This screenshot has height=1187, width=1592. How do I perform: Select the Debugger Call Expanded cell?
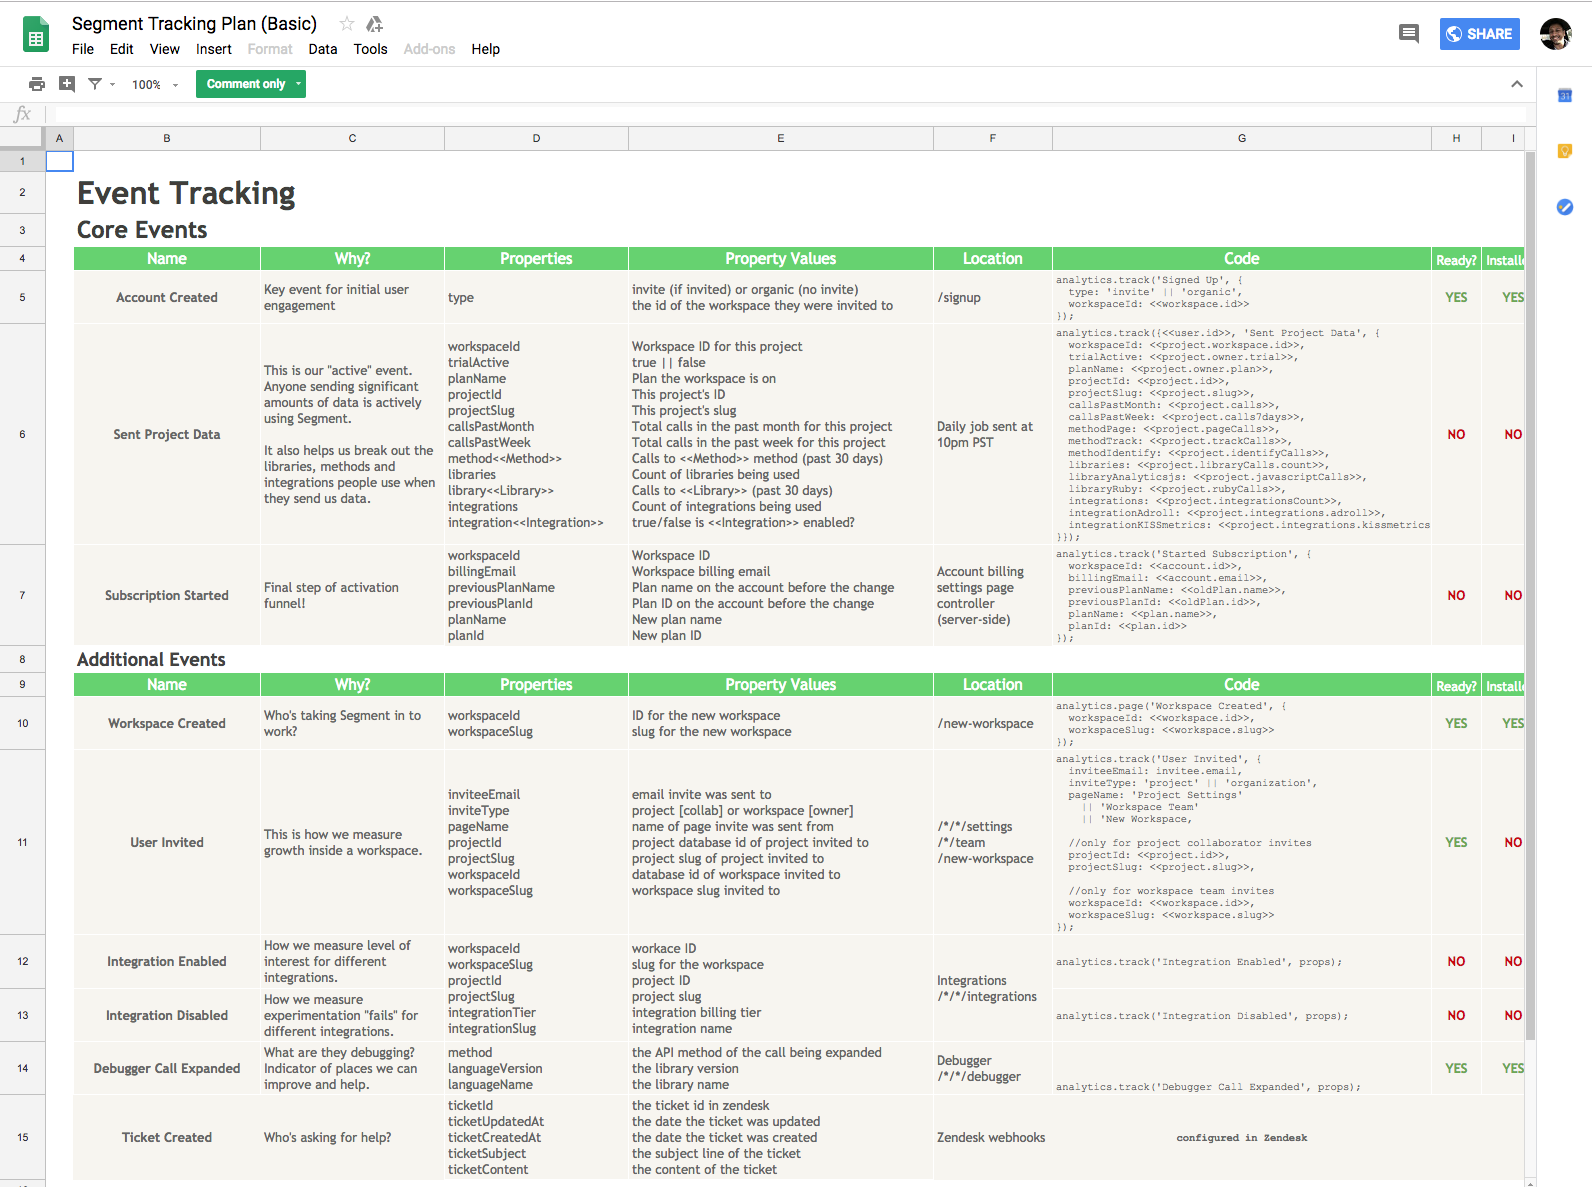pos(167,1068)
